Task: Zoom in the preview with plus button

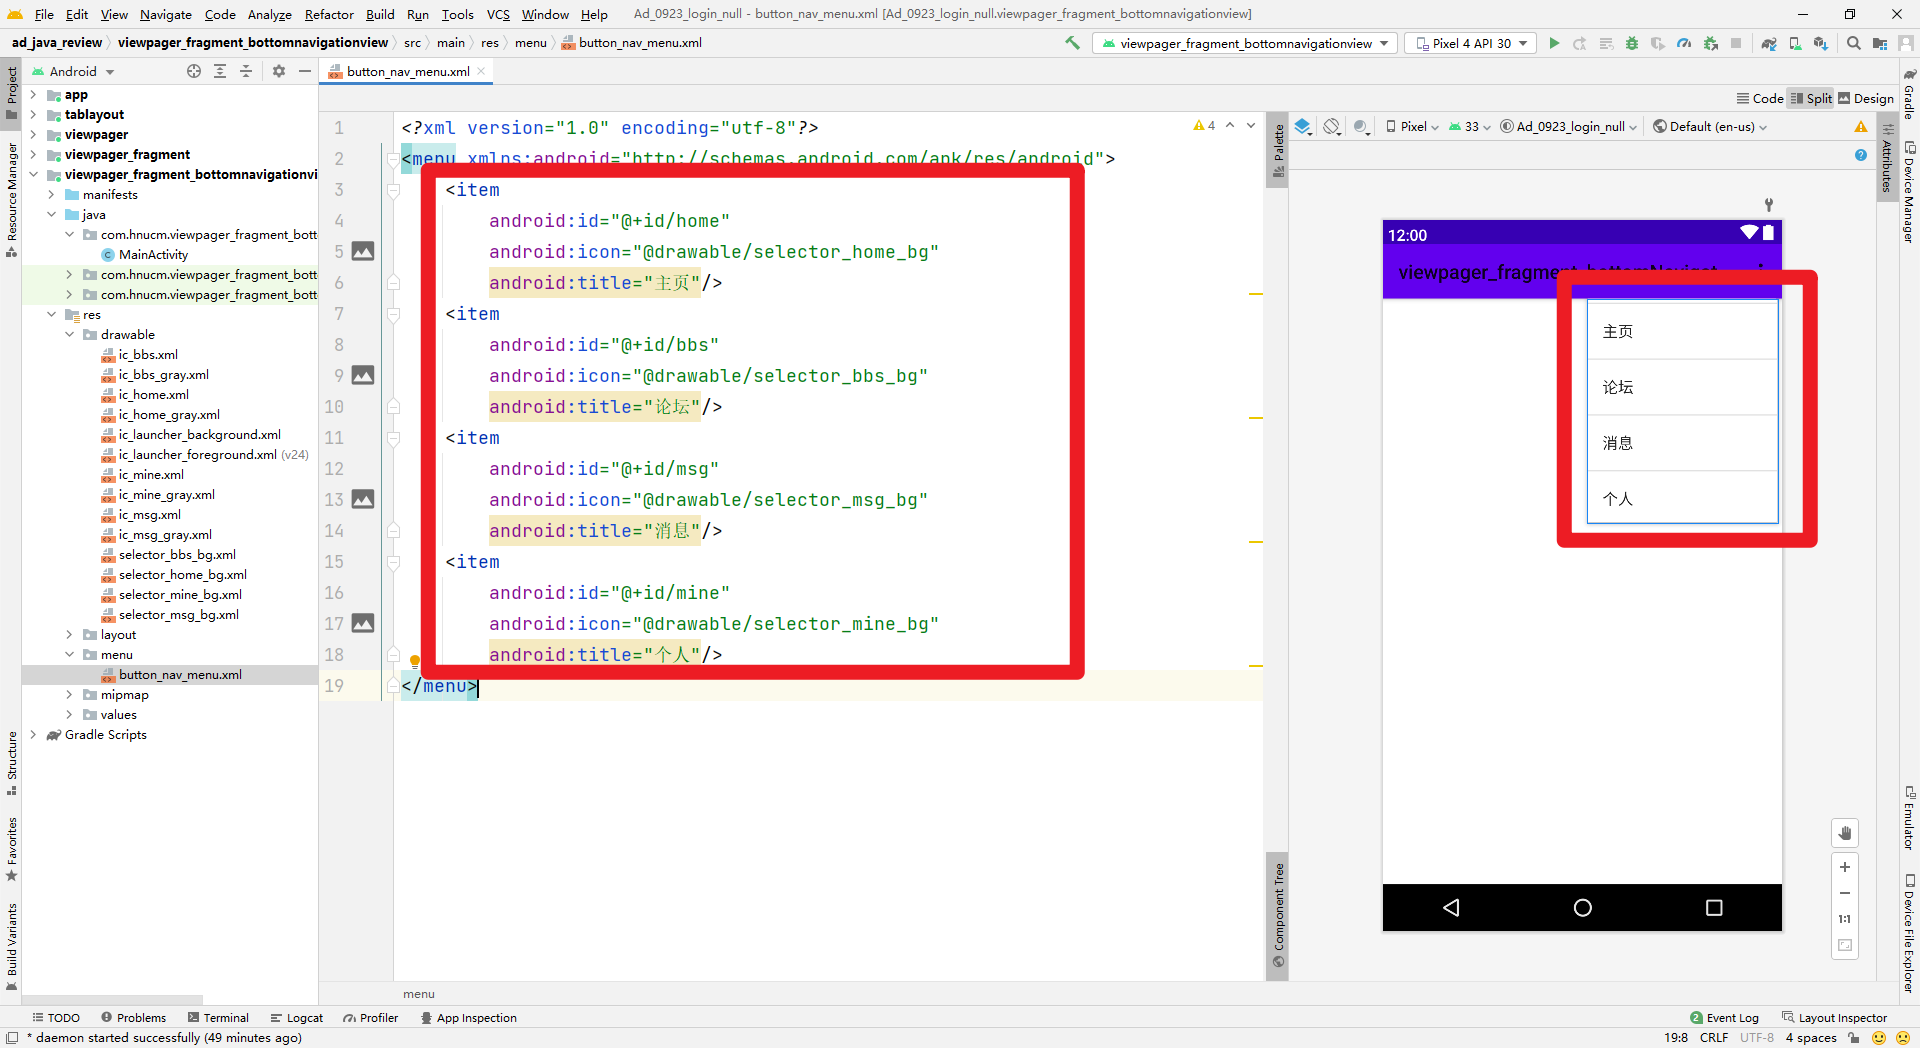Action: [1845, 867]
